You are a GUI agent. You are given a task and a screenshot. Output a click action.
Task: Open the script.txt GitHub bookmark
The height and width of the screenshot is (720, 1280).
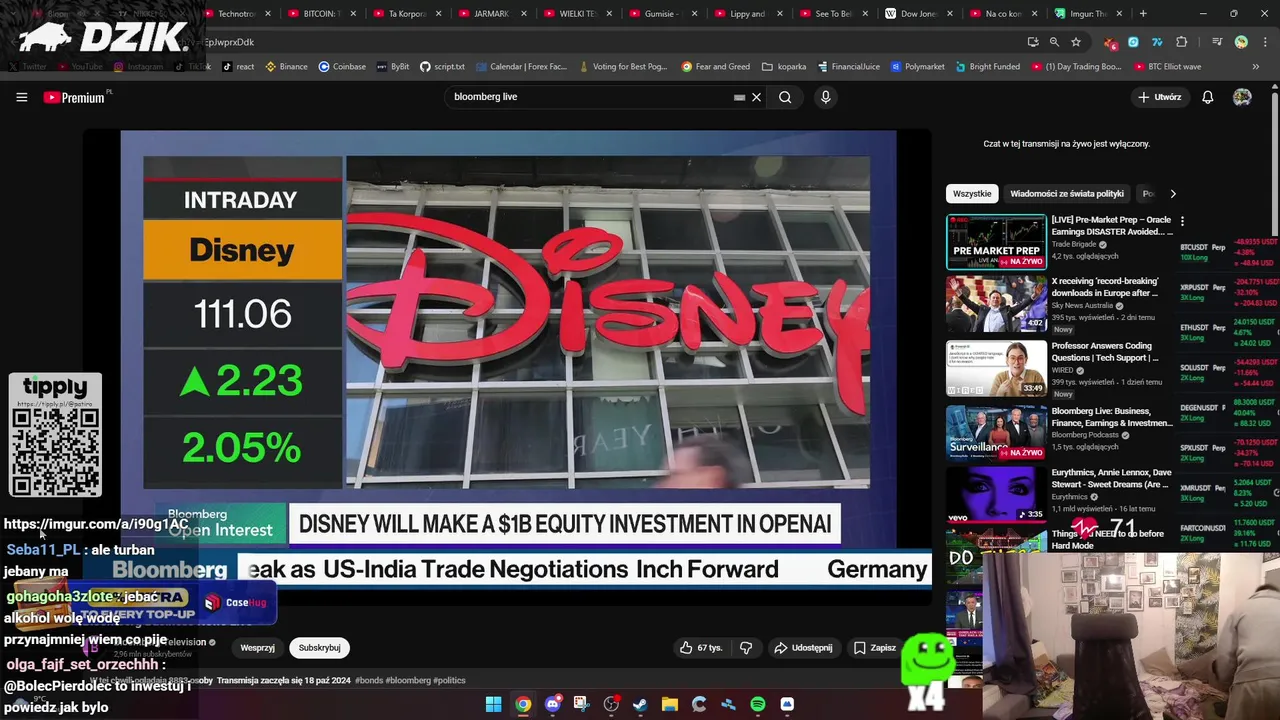coord(442,67)
